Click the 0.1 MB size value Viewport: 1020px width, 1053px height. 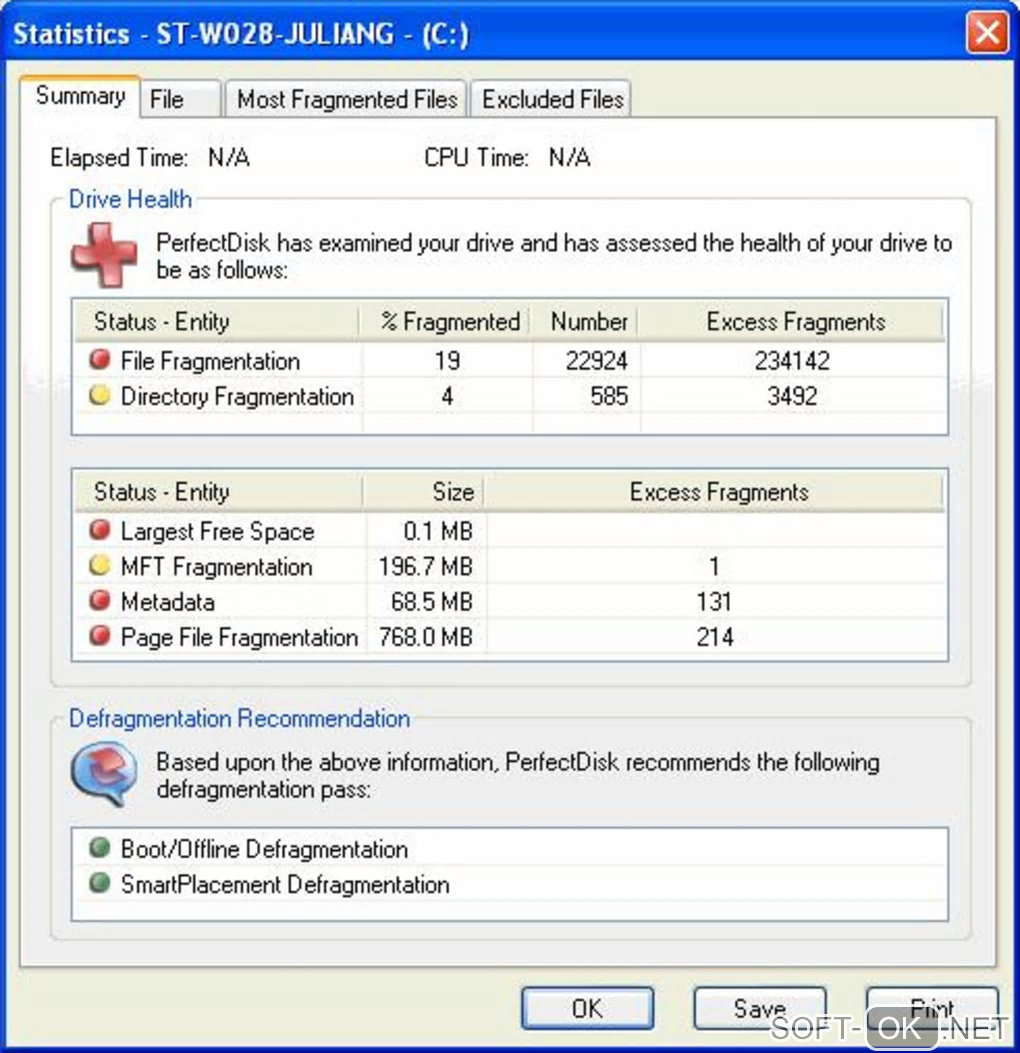[x=438, y=531]
